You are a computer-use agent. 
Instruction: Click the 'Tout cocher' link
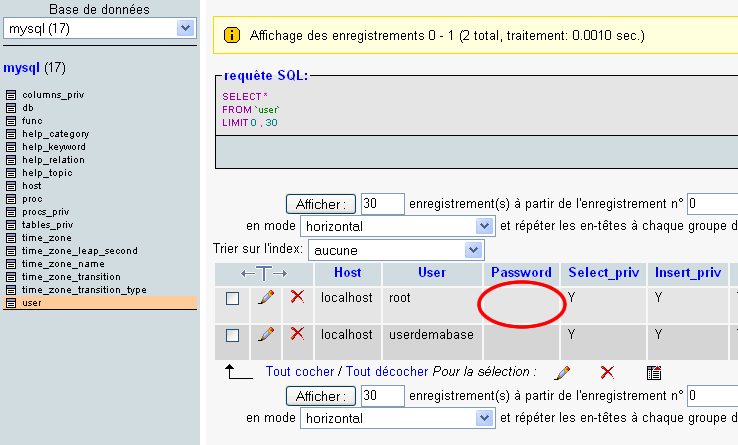pos(300,371)
